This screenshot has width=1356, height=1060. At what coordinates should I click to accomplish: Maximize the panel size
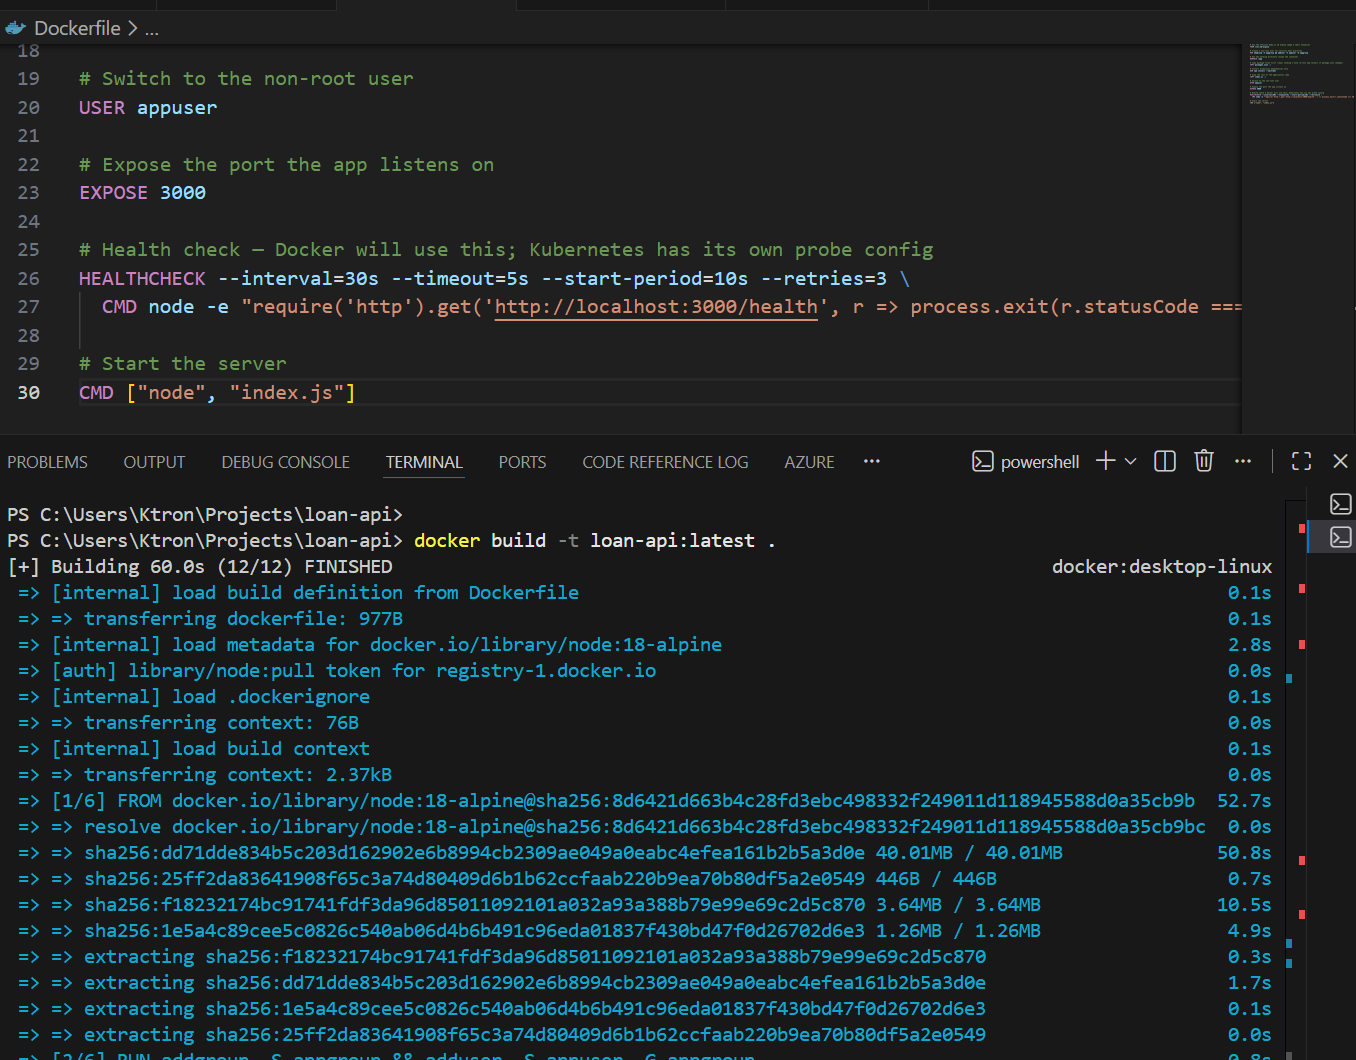(1301, 461)
